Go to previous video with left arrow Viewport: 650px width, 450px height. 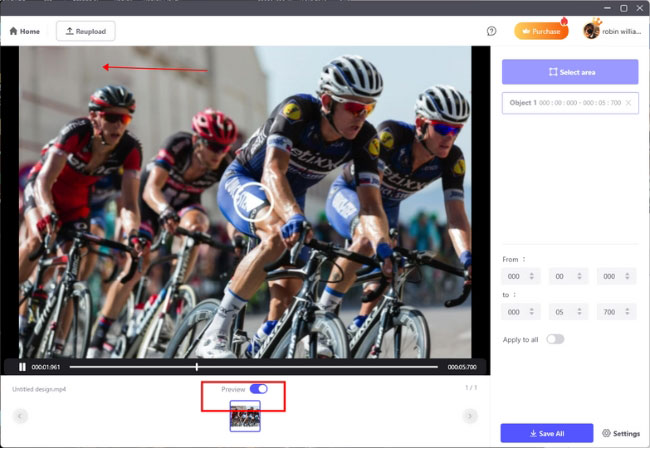coord(20,416)
